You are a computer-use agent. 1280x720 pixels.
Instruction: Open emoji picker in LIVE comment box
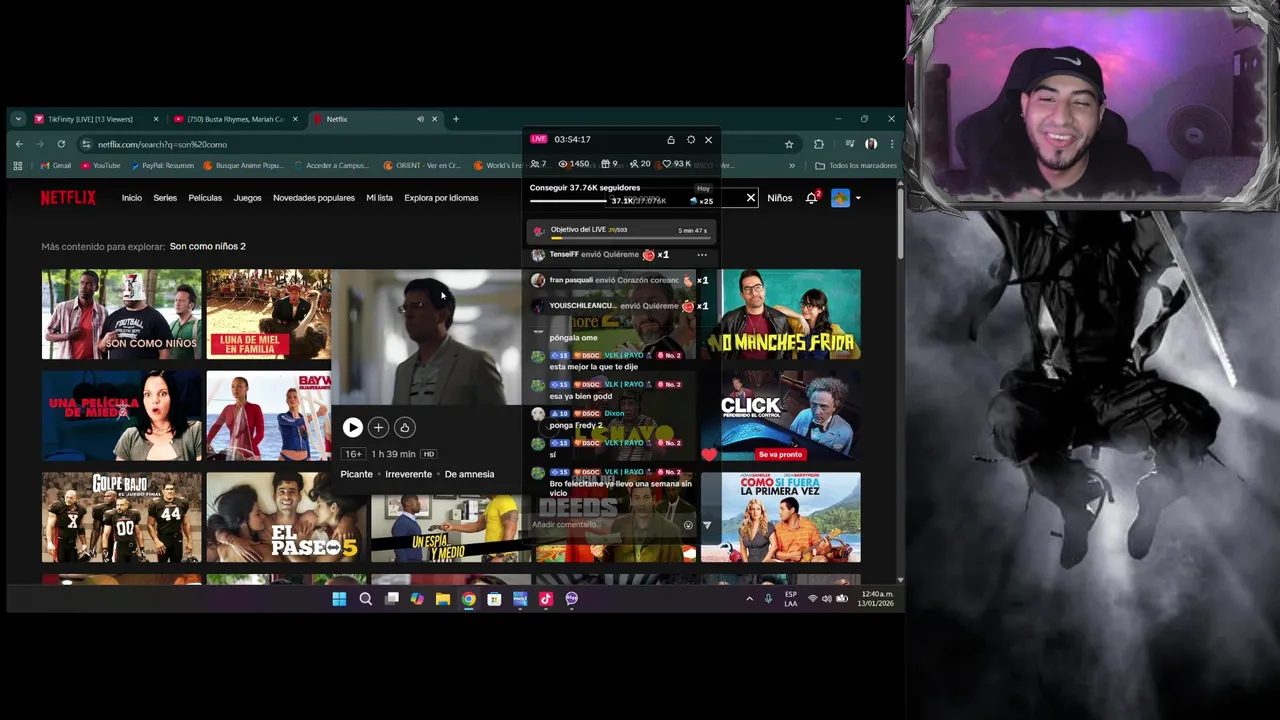688,525
